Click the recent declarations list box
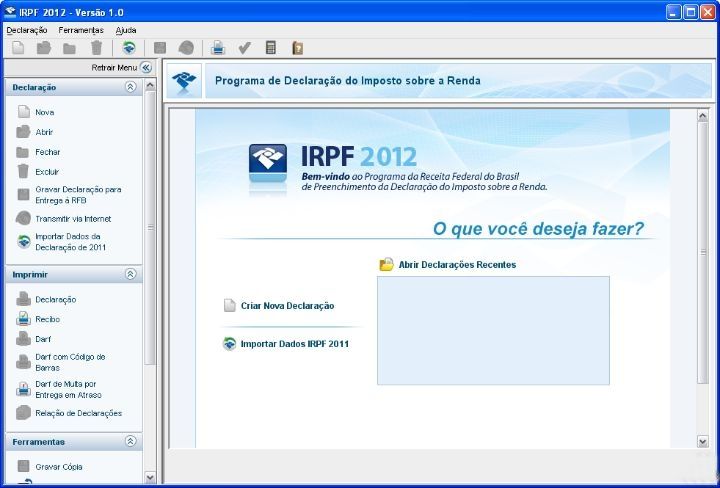Screen dimensions: 720x488 pyautogui.click(x=493, y=331)
